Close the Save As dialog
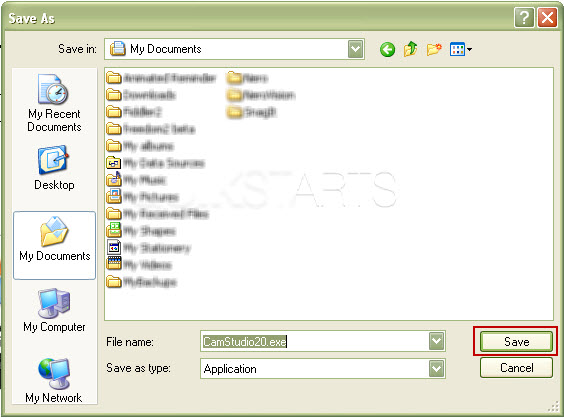 pyautogui.click(x=547, y=17)
